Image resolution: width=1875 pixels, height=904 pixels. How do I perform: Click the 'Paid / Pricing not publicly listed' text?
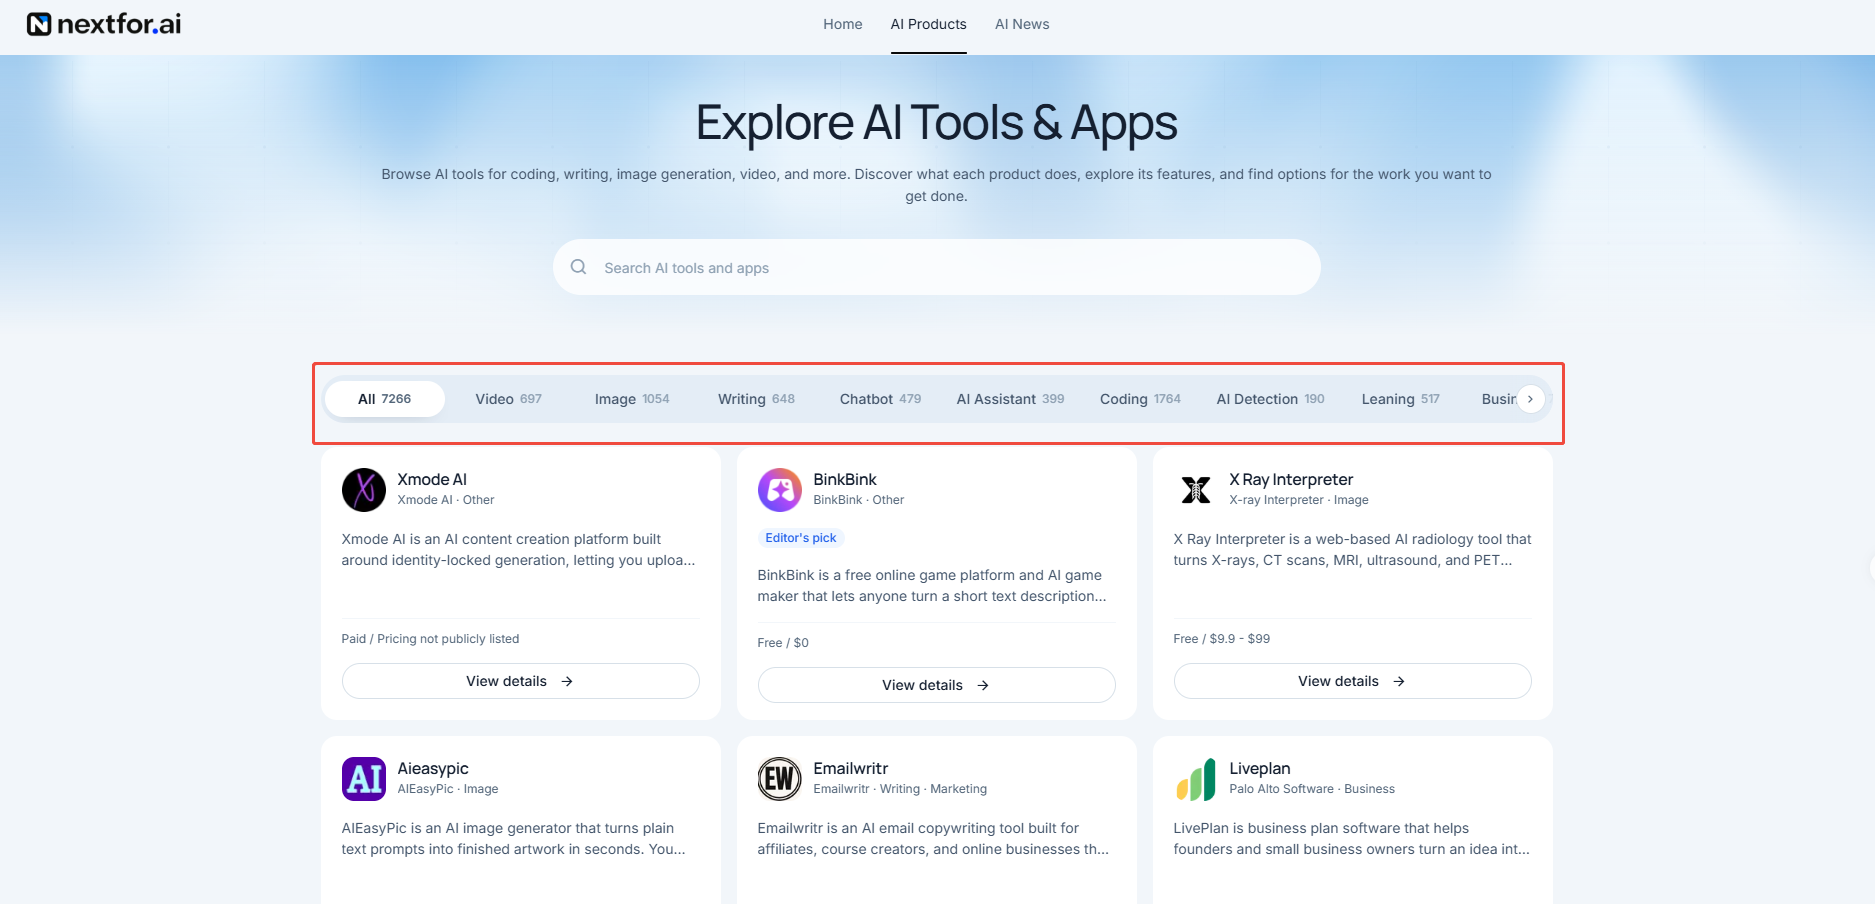pos(431,639)
